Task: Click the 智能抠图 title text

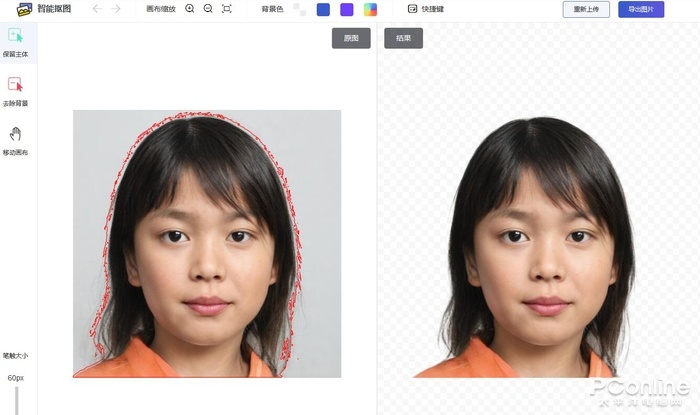Action: [54, 9]
